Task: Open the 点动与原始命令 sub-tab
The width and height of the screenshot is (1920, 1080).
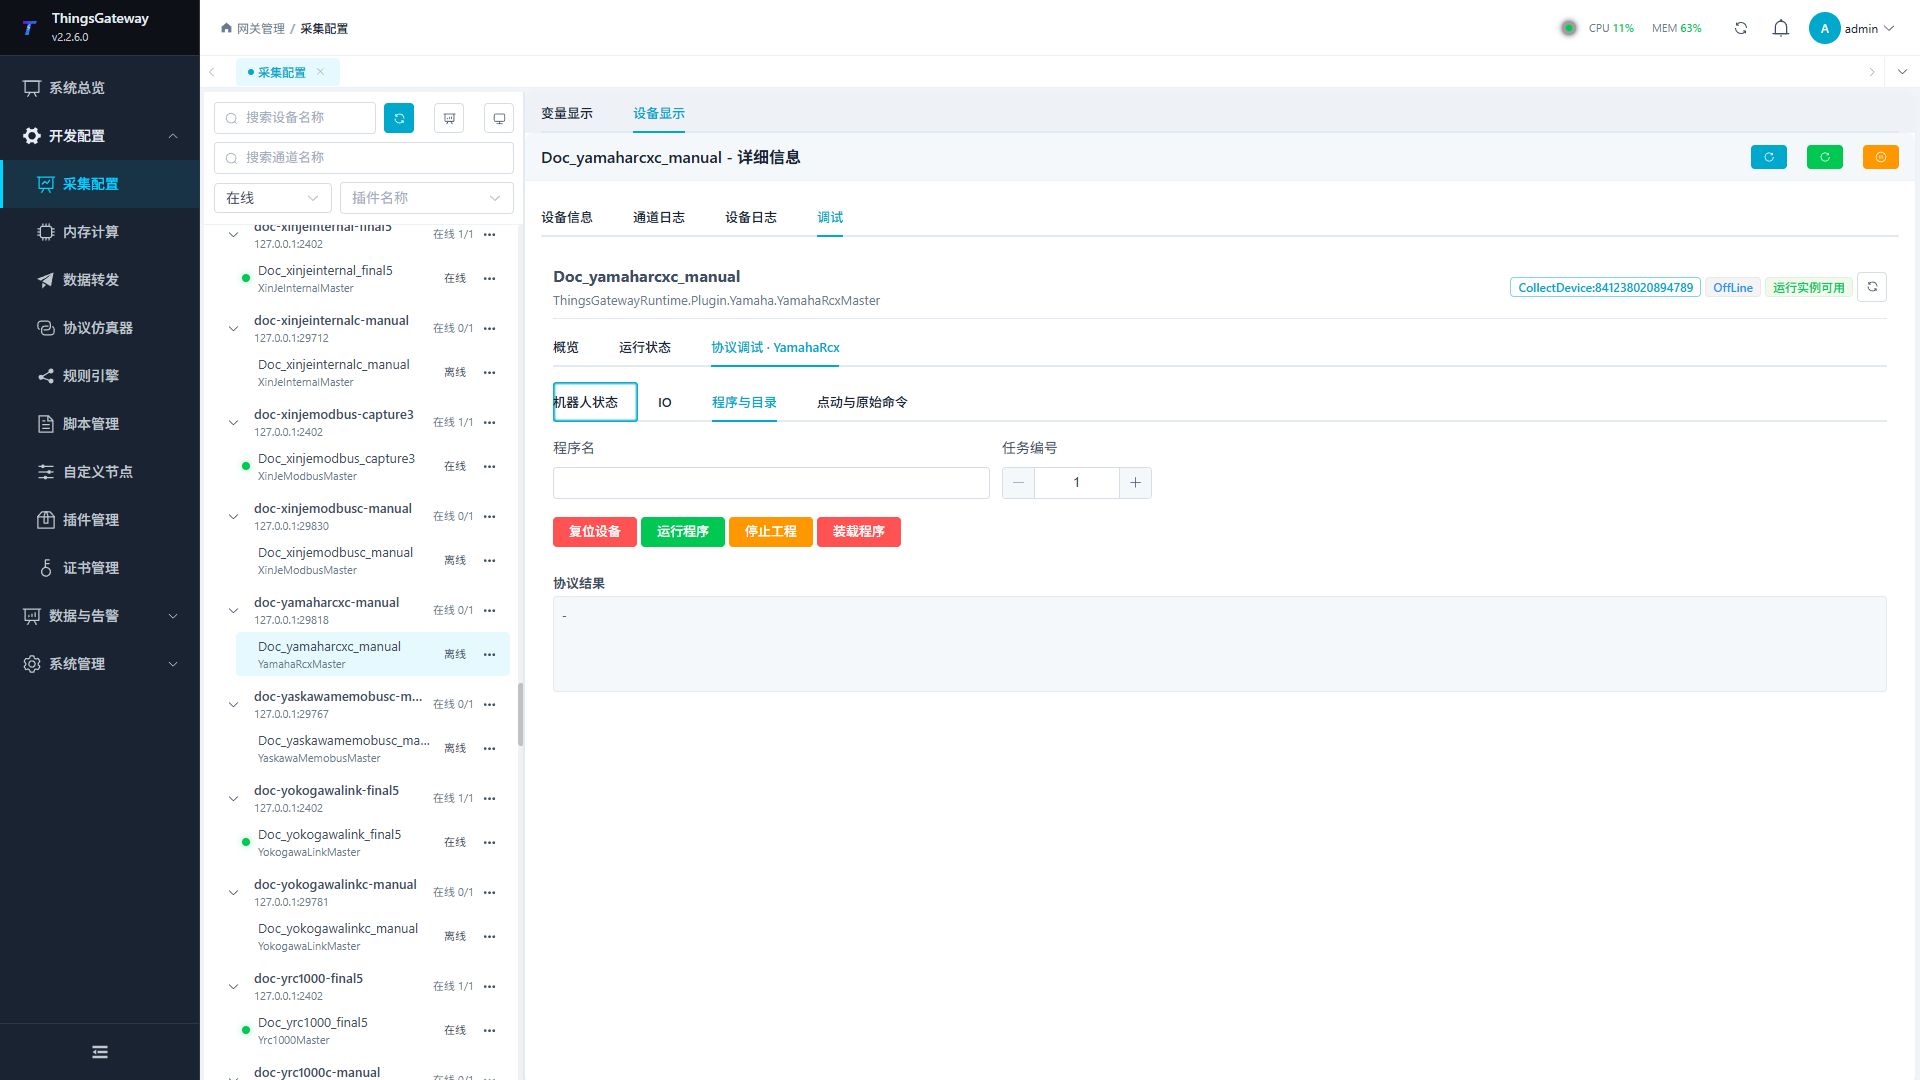Action: (862, 402)
